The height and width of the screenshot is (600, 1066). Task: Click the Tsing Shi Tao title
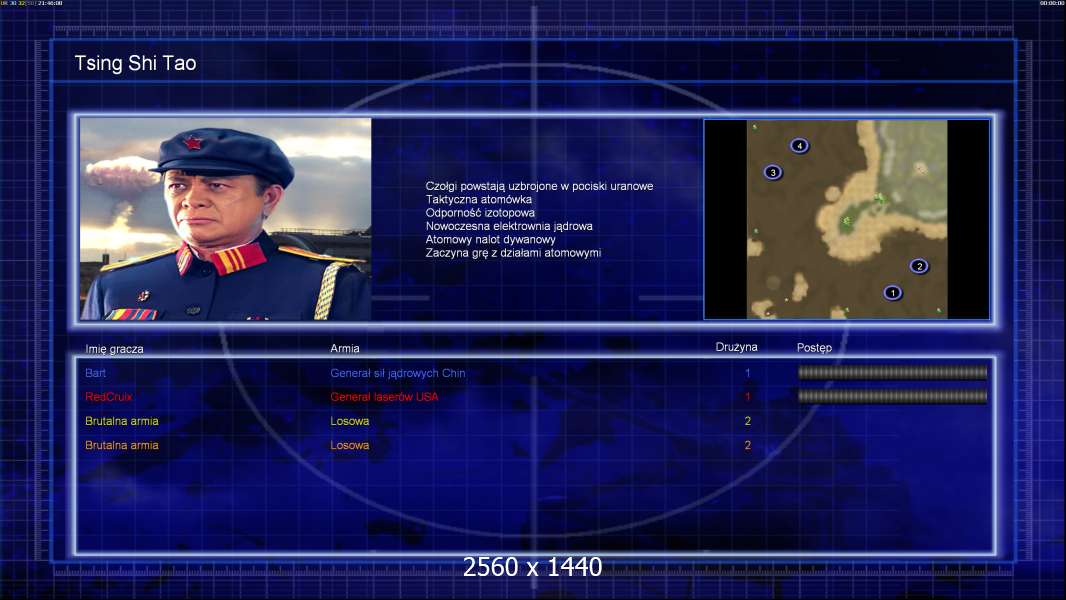(135, 63)
